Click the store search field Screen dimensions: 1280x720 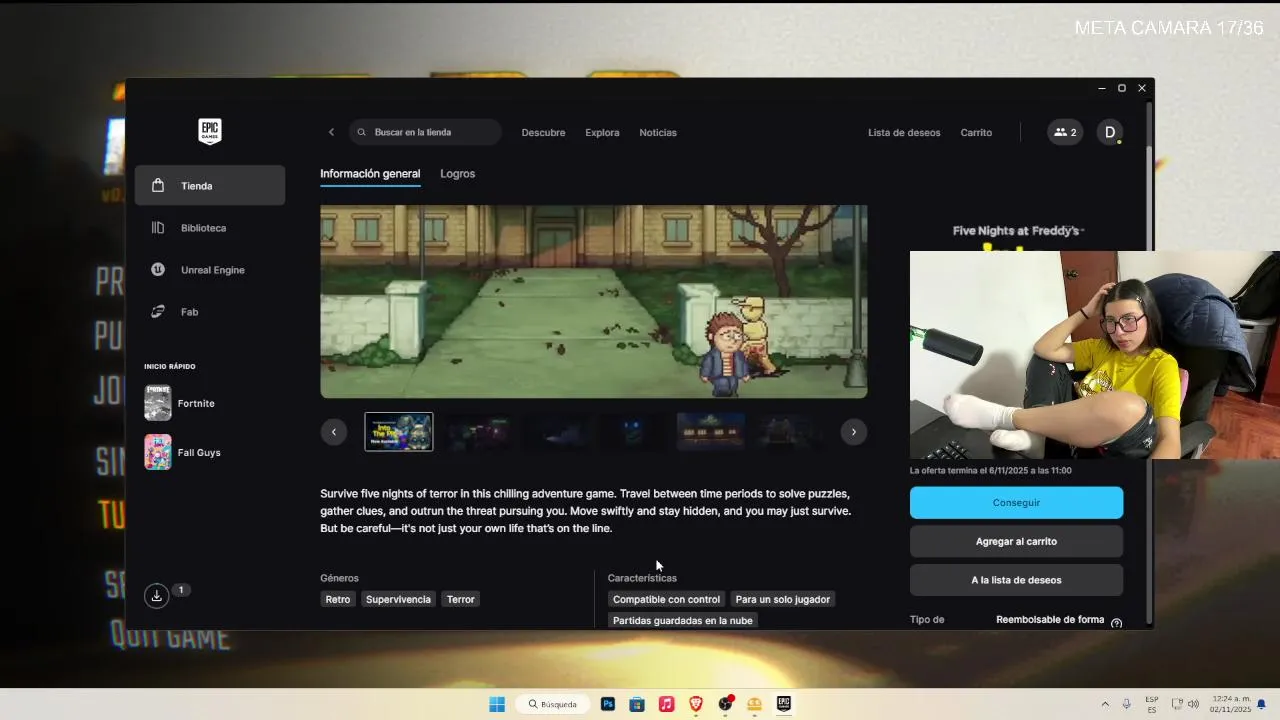tap(426, 132)
